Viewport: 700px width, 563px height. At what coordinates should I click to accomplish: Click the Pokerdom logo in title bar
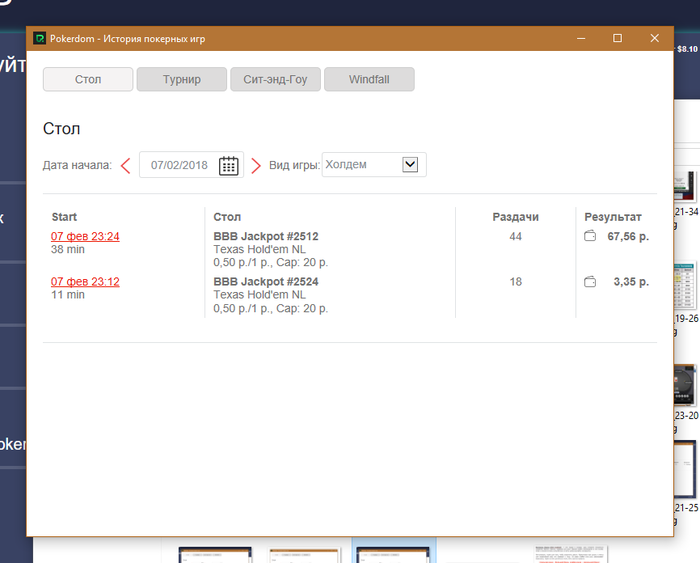point(39,38)
